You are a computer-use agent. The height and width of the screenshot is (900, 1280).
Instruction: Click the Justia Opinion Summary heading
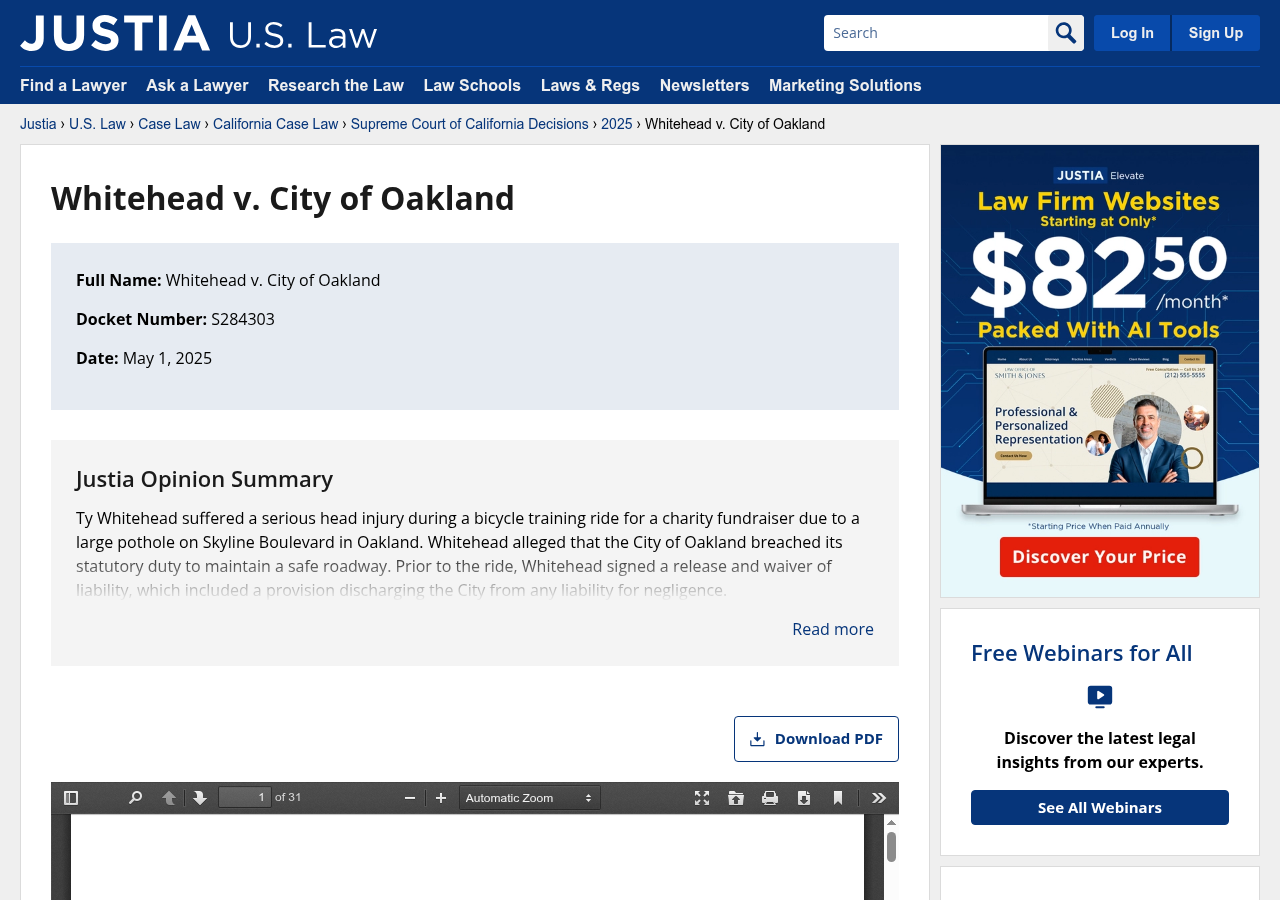click(x=204, y=479)
